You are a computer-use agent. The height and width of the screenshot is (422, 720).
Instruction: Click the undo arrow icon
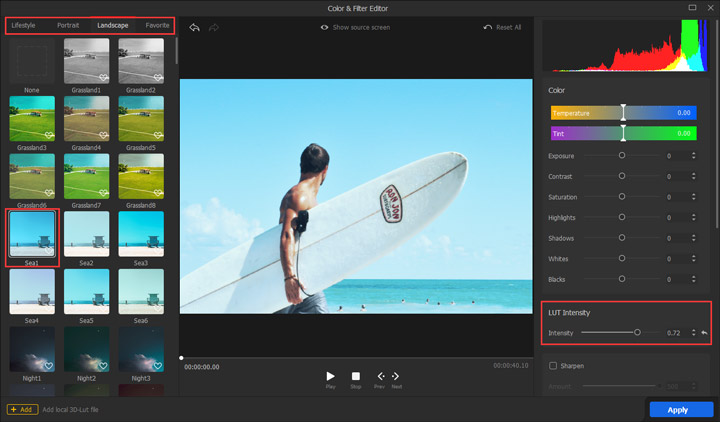coord(194,27)
